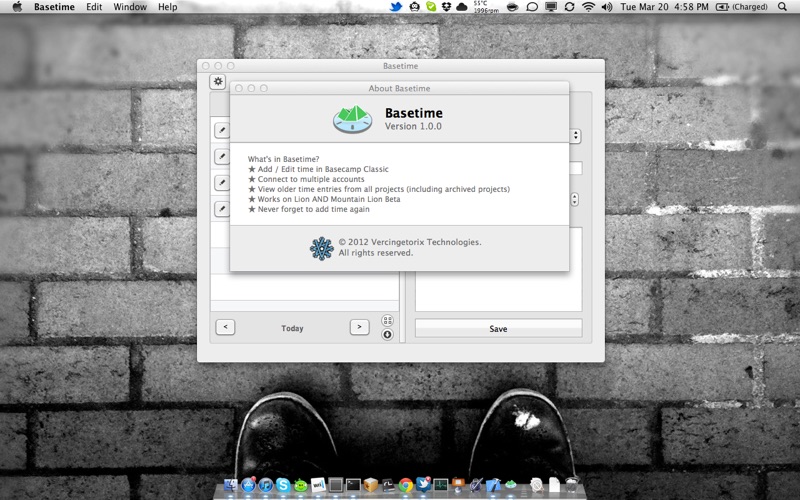Click the topmost pencil edit button in entries list
This screenshot has height=500, width=800.
tap(222, 130)
